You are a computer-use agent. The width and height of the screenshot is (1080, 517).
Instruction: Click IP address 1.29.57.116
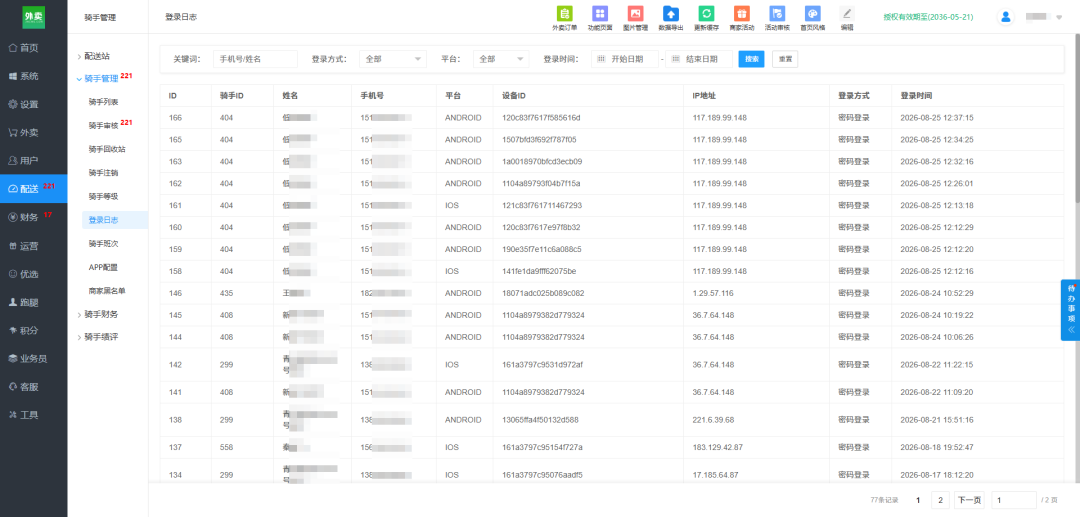(x=713, y=293)
